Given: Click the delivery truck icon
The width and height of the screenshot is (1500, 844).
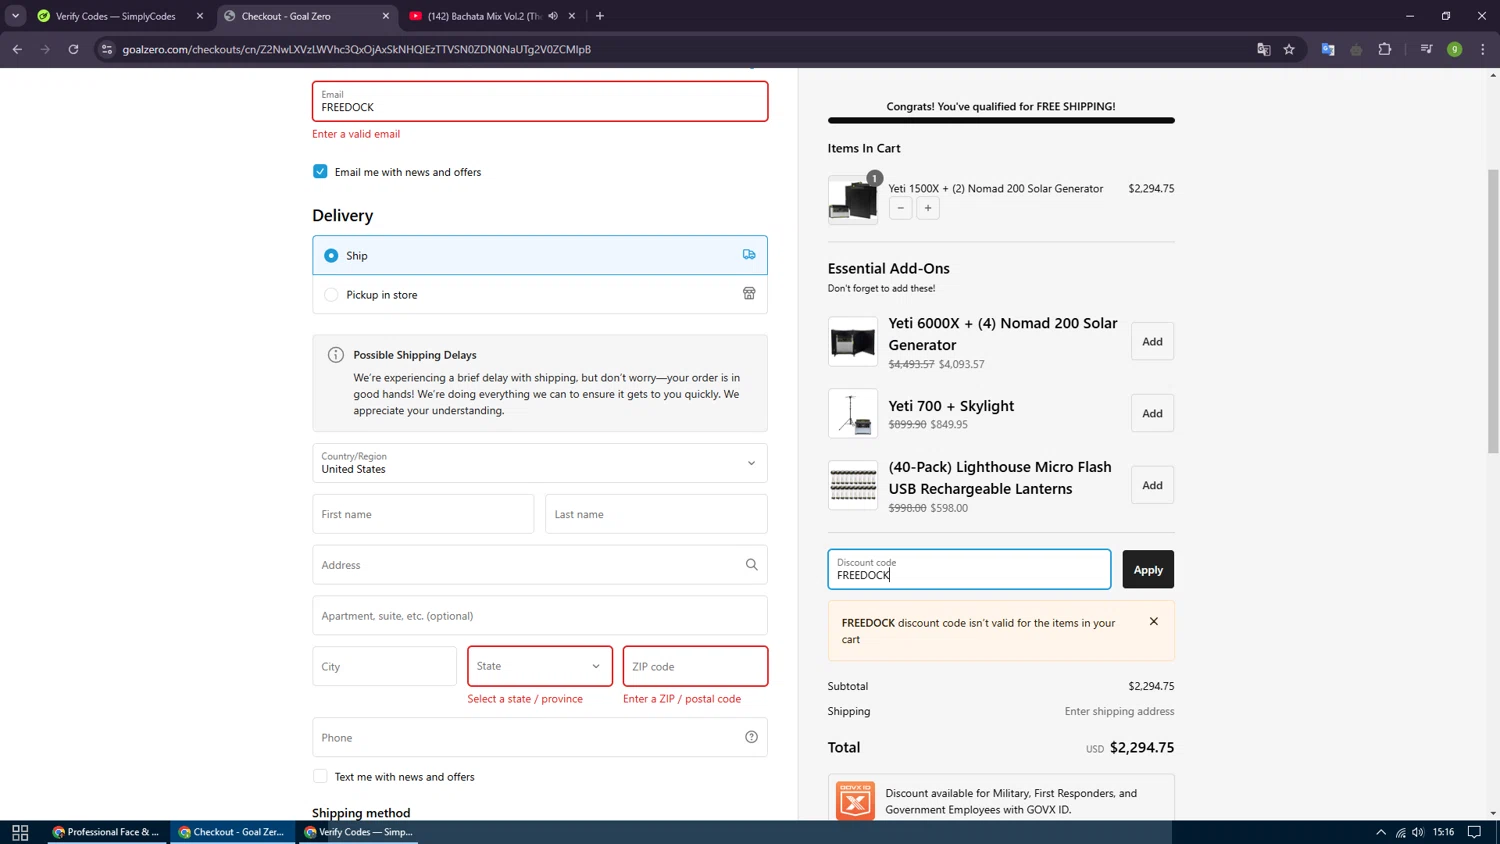Looking at the screenshot, I should point(749,255).
